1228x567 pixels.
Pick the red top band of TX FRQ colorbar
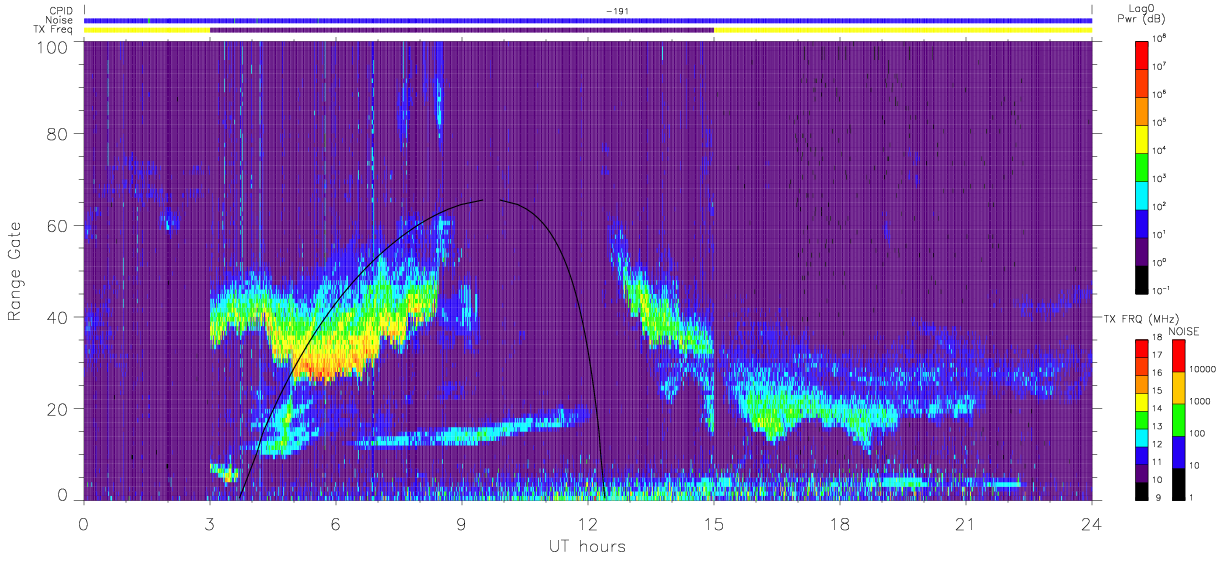click(x=1142, y=348)
